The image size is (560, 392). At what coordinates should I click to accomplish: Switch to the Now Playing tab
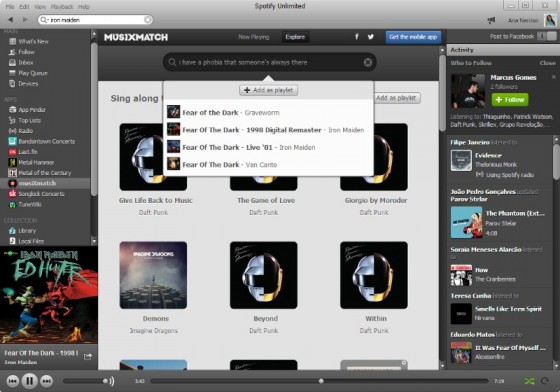coord(254,37)
